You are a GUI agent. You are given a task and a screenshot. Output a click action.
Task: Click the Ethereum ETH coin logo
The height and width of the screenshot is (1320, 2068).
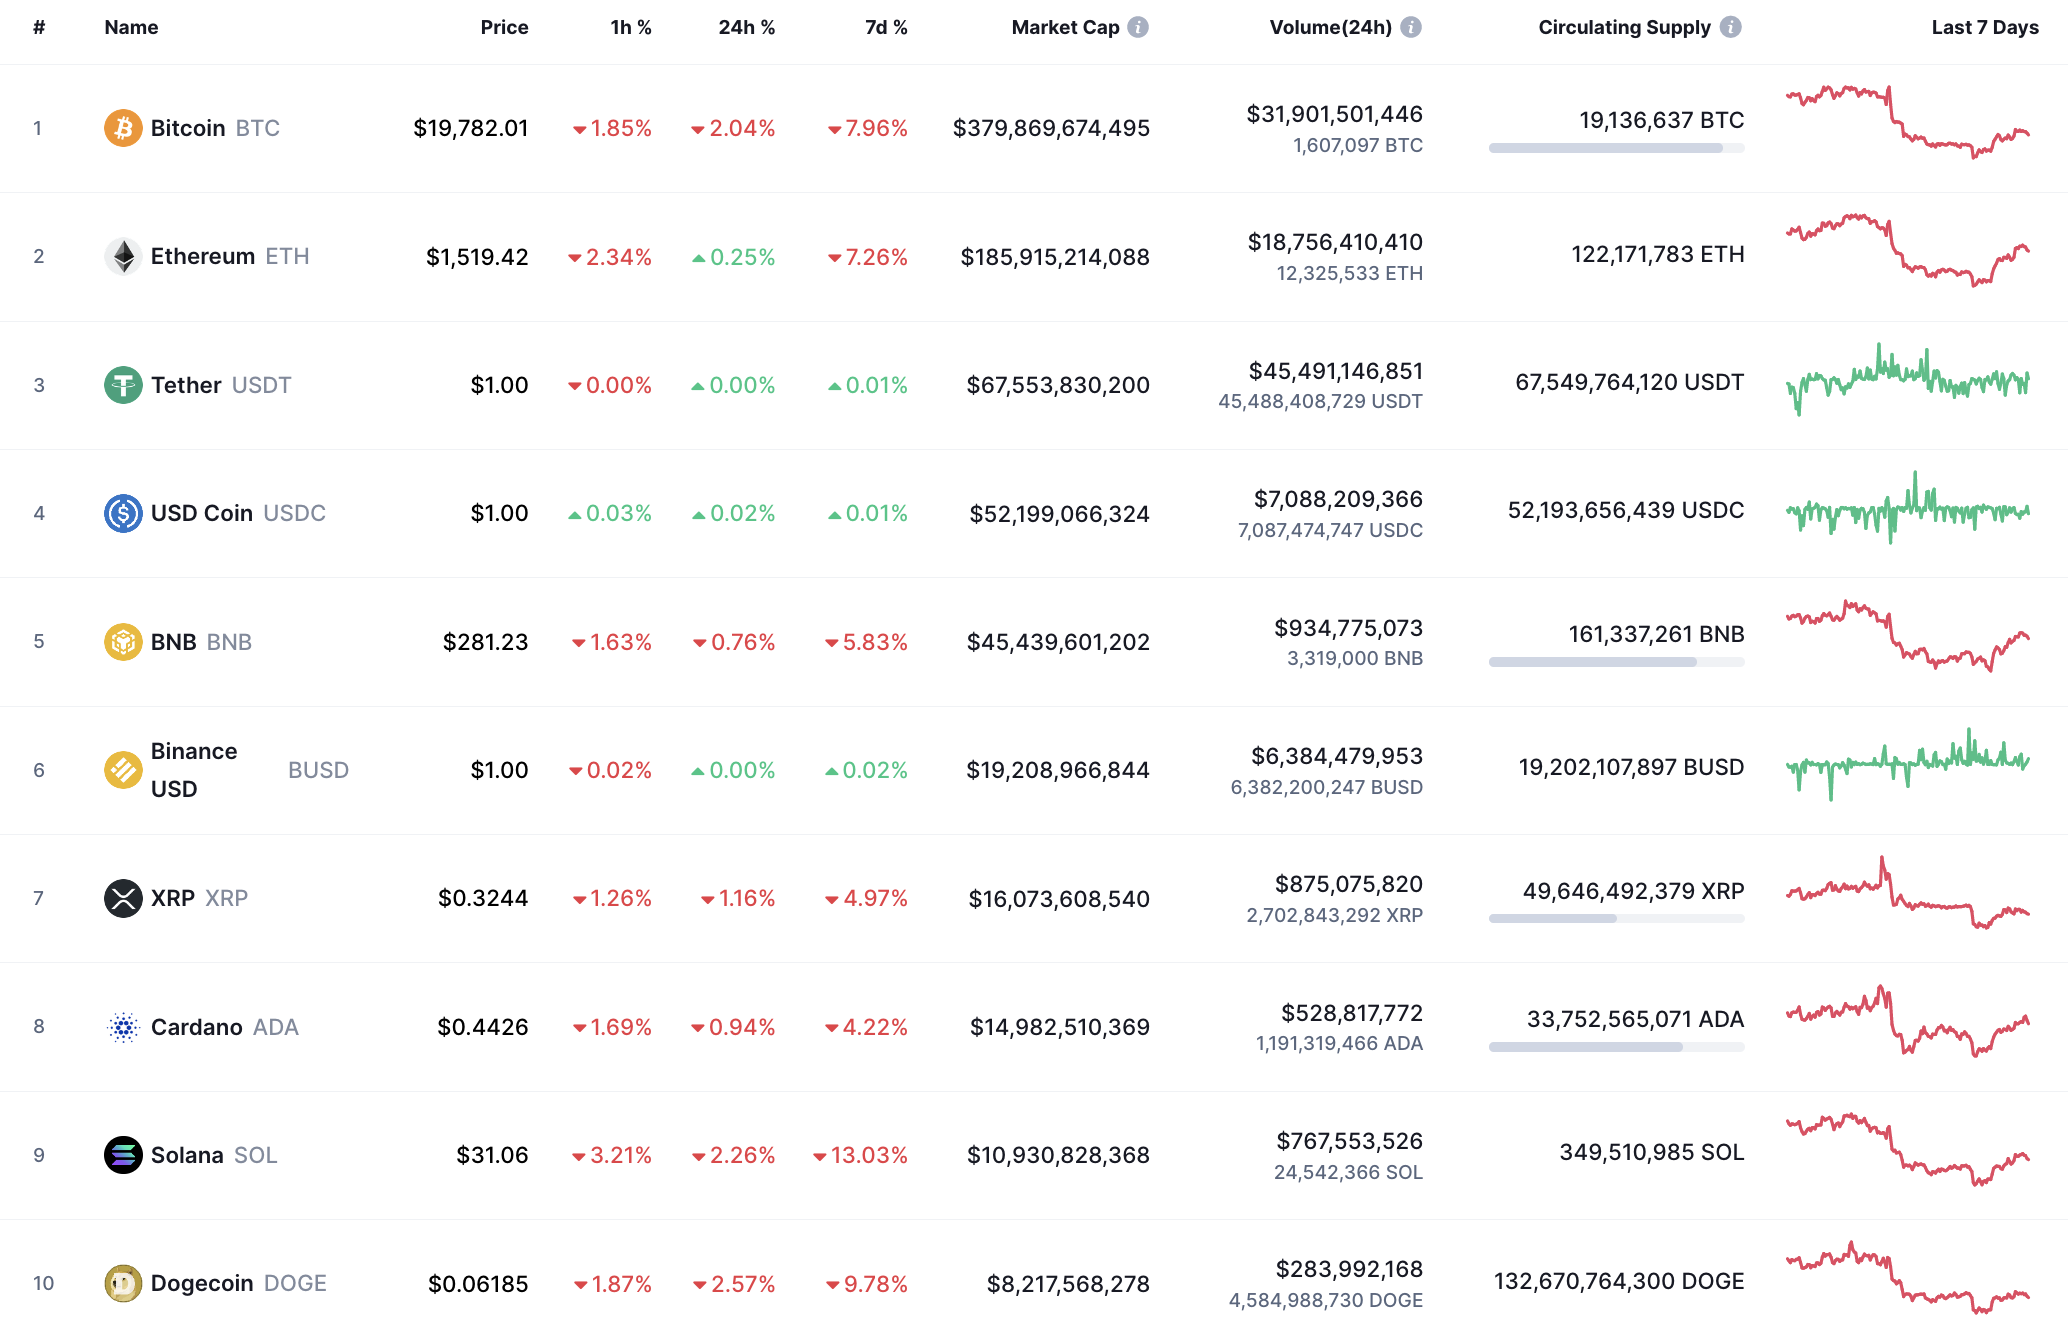122,256
